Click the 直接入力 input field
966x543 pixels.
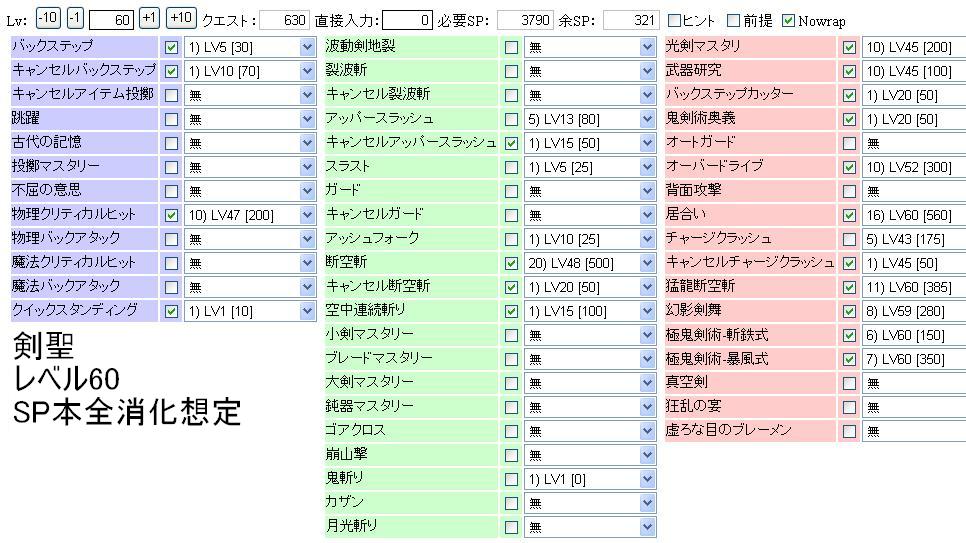(x=407, y=20)
